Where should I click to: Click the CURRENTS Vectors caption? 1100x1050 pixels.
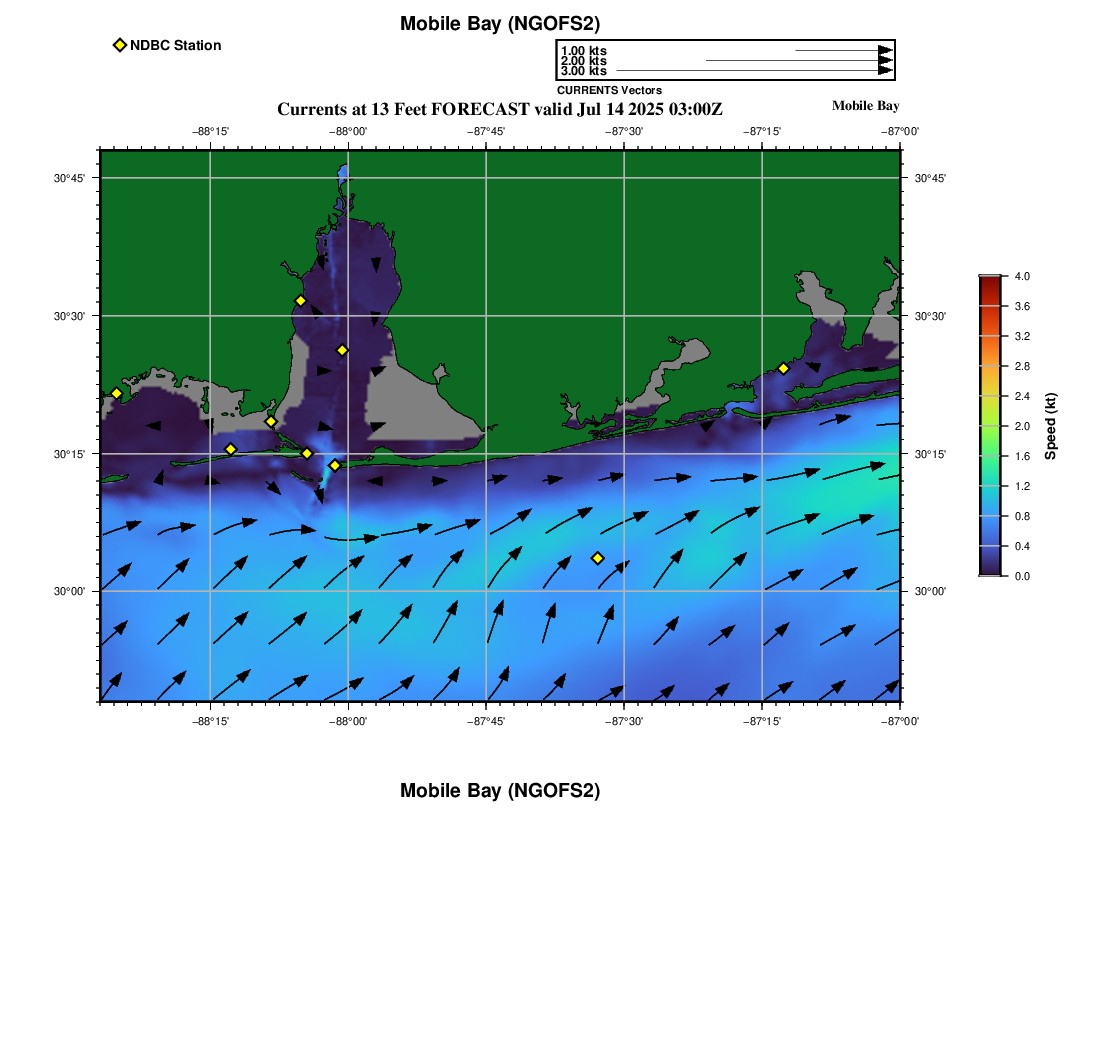point(609,90)
